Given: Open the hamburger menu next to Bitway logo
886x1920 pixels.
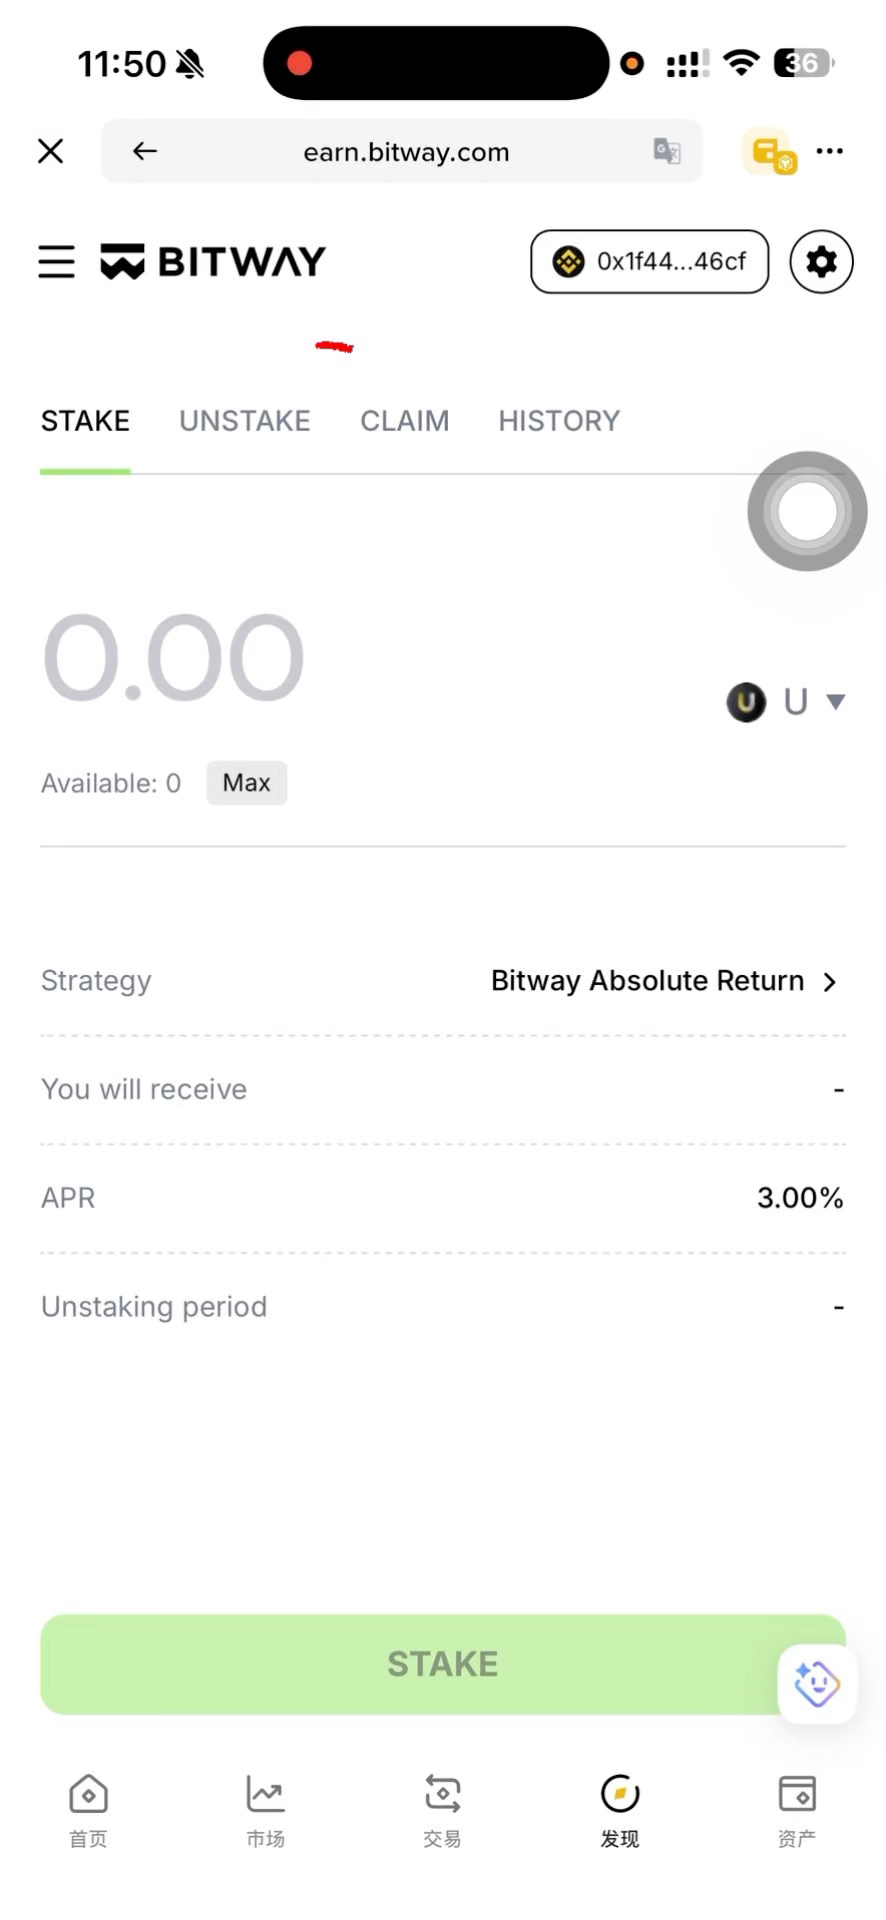Looking at the screenshot, I should pos(57,262).
